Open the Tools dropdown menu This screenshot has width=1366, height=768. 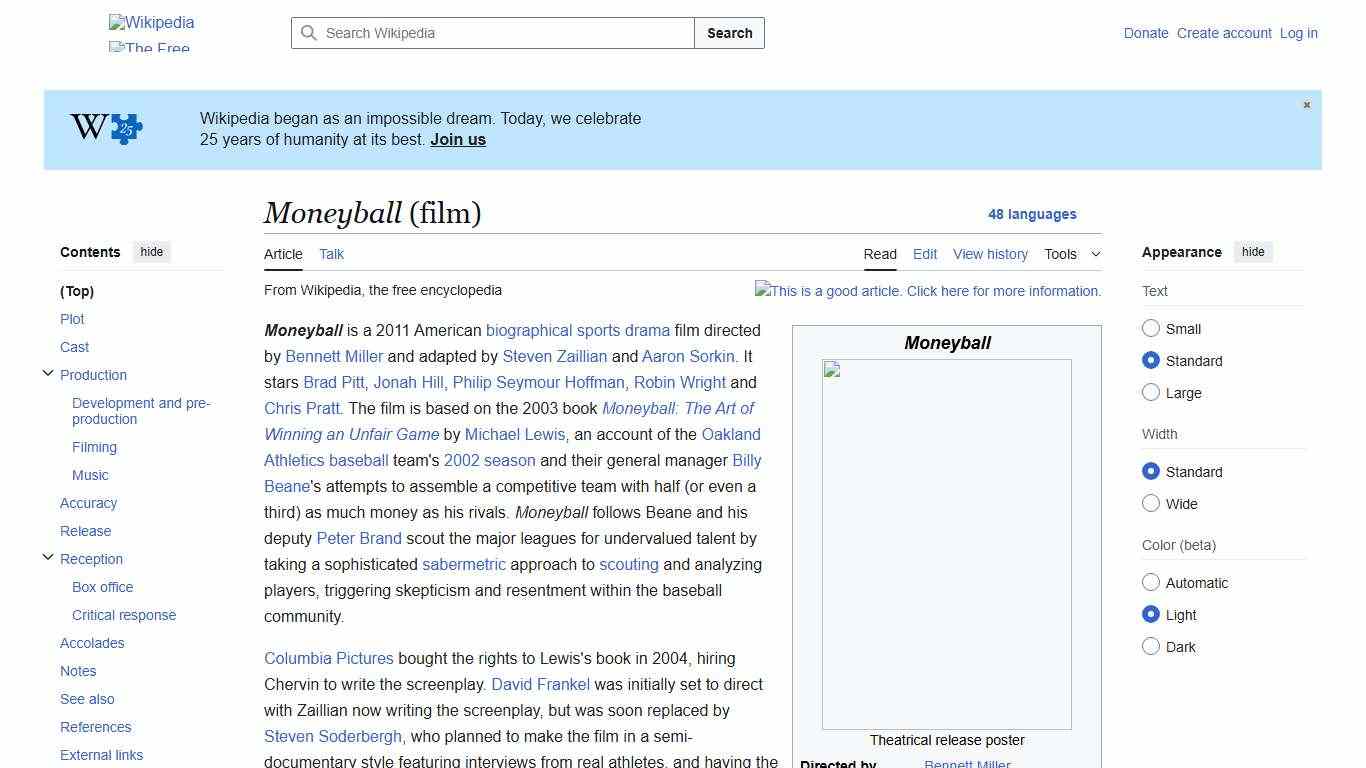coord(1071,254)
